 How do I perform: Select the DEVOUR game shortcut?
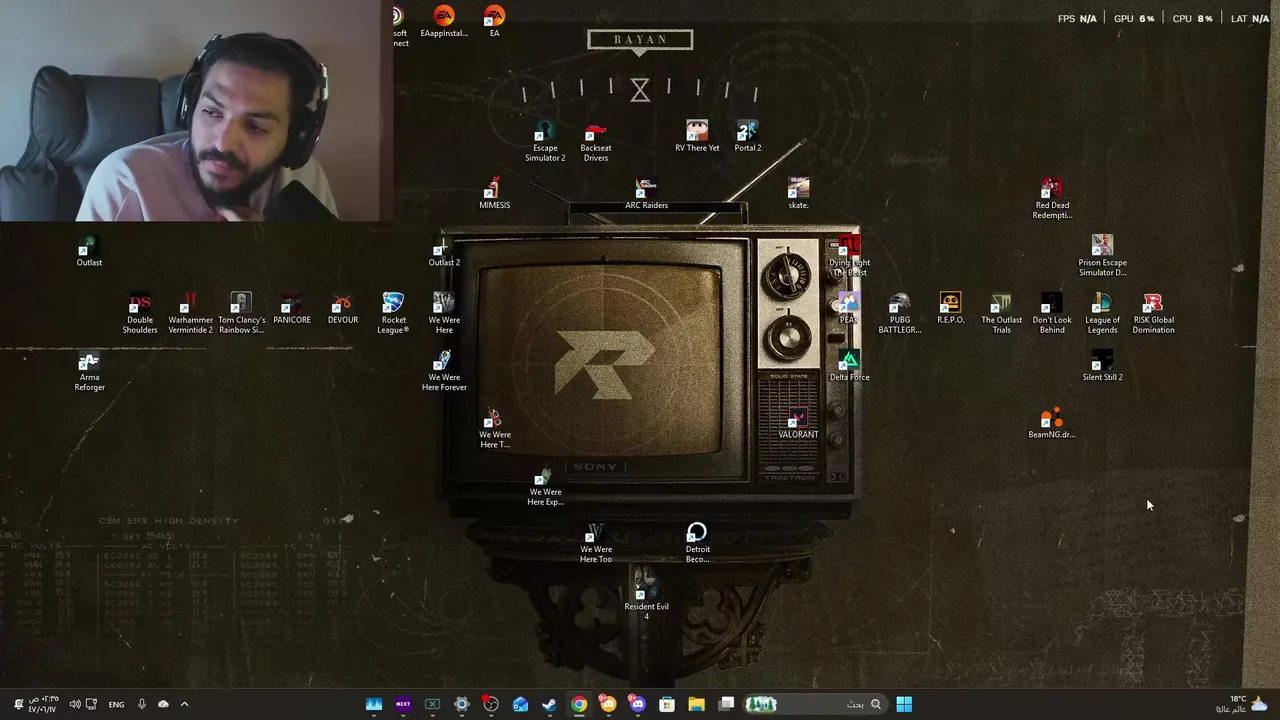pos(342,309)
